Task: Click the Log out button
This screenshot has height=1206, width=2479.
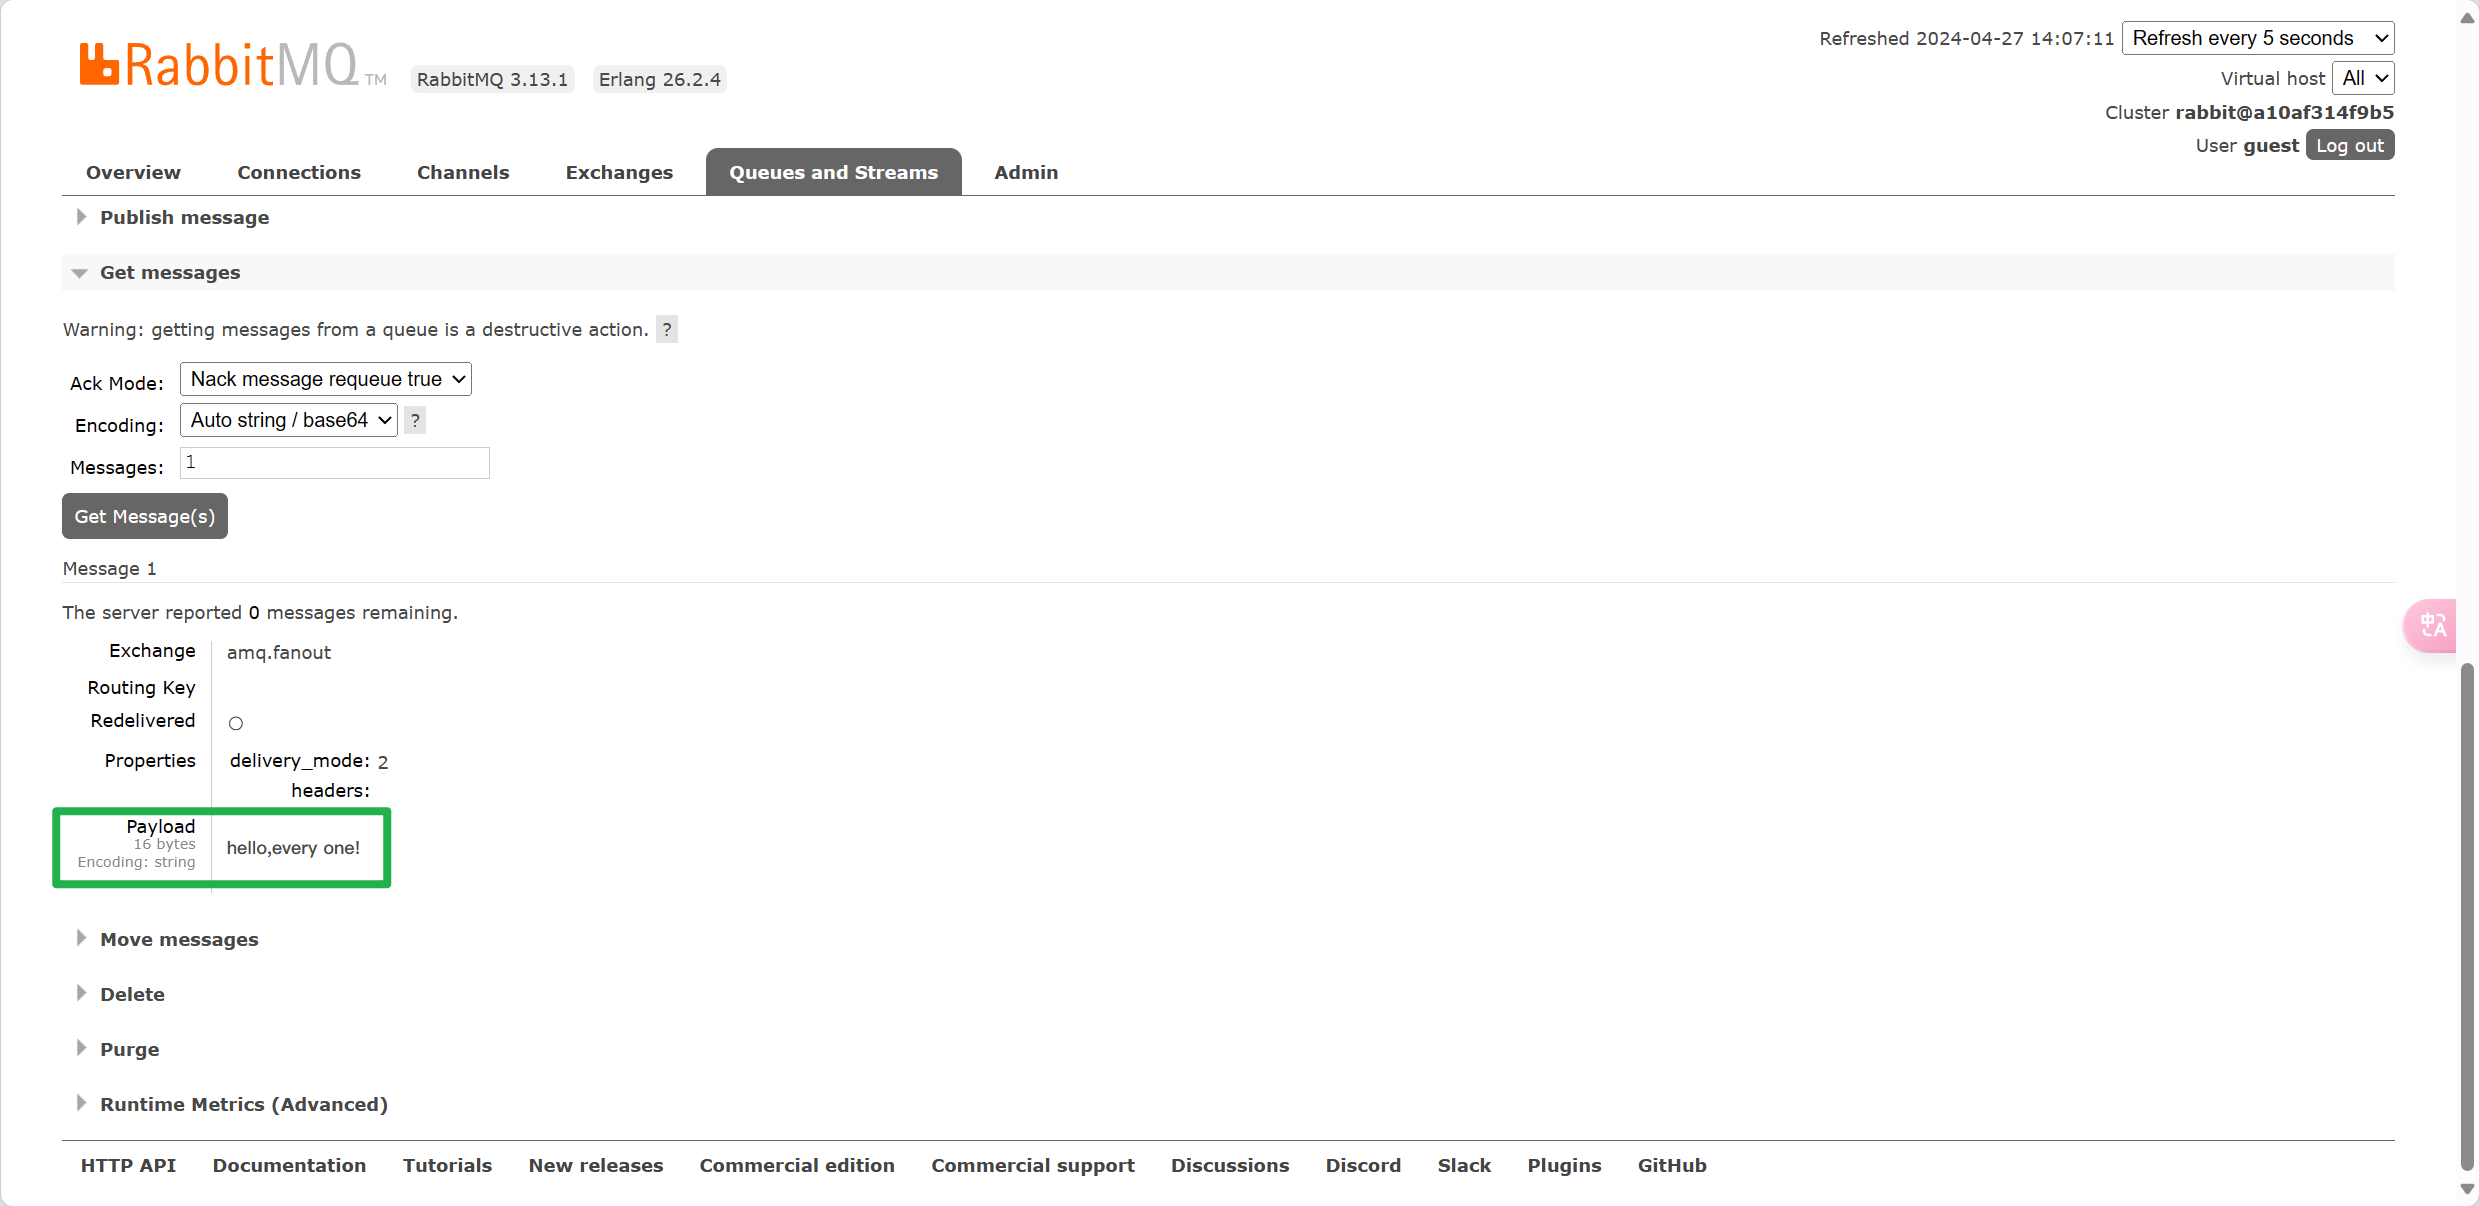Action: pos(2349,145)
